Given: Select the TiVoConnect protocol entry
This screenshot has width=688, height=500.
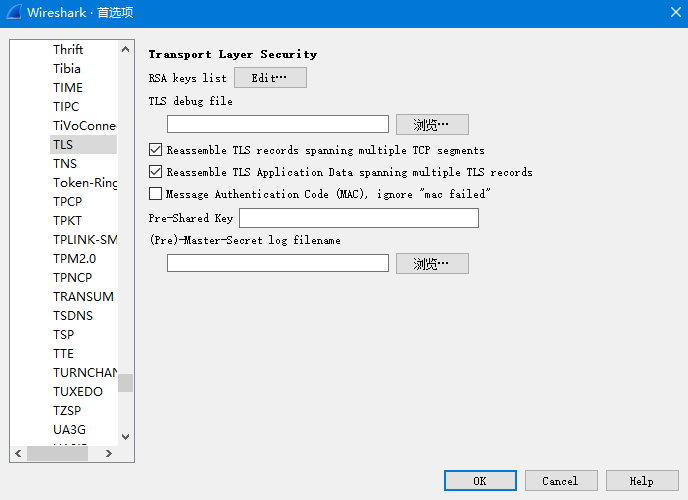Looking at the screenshot, I should point(85,125).
